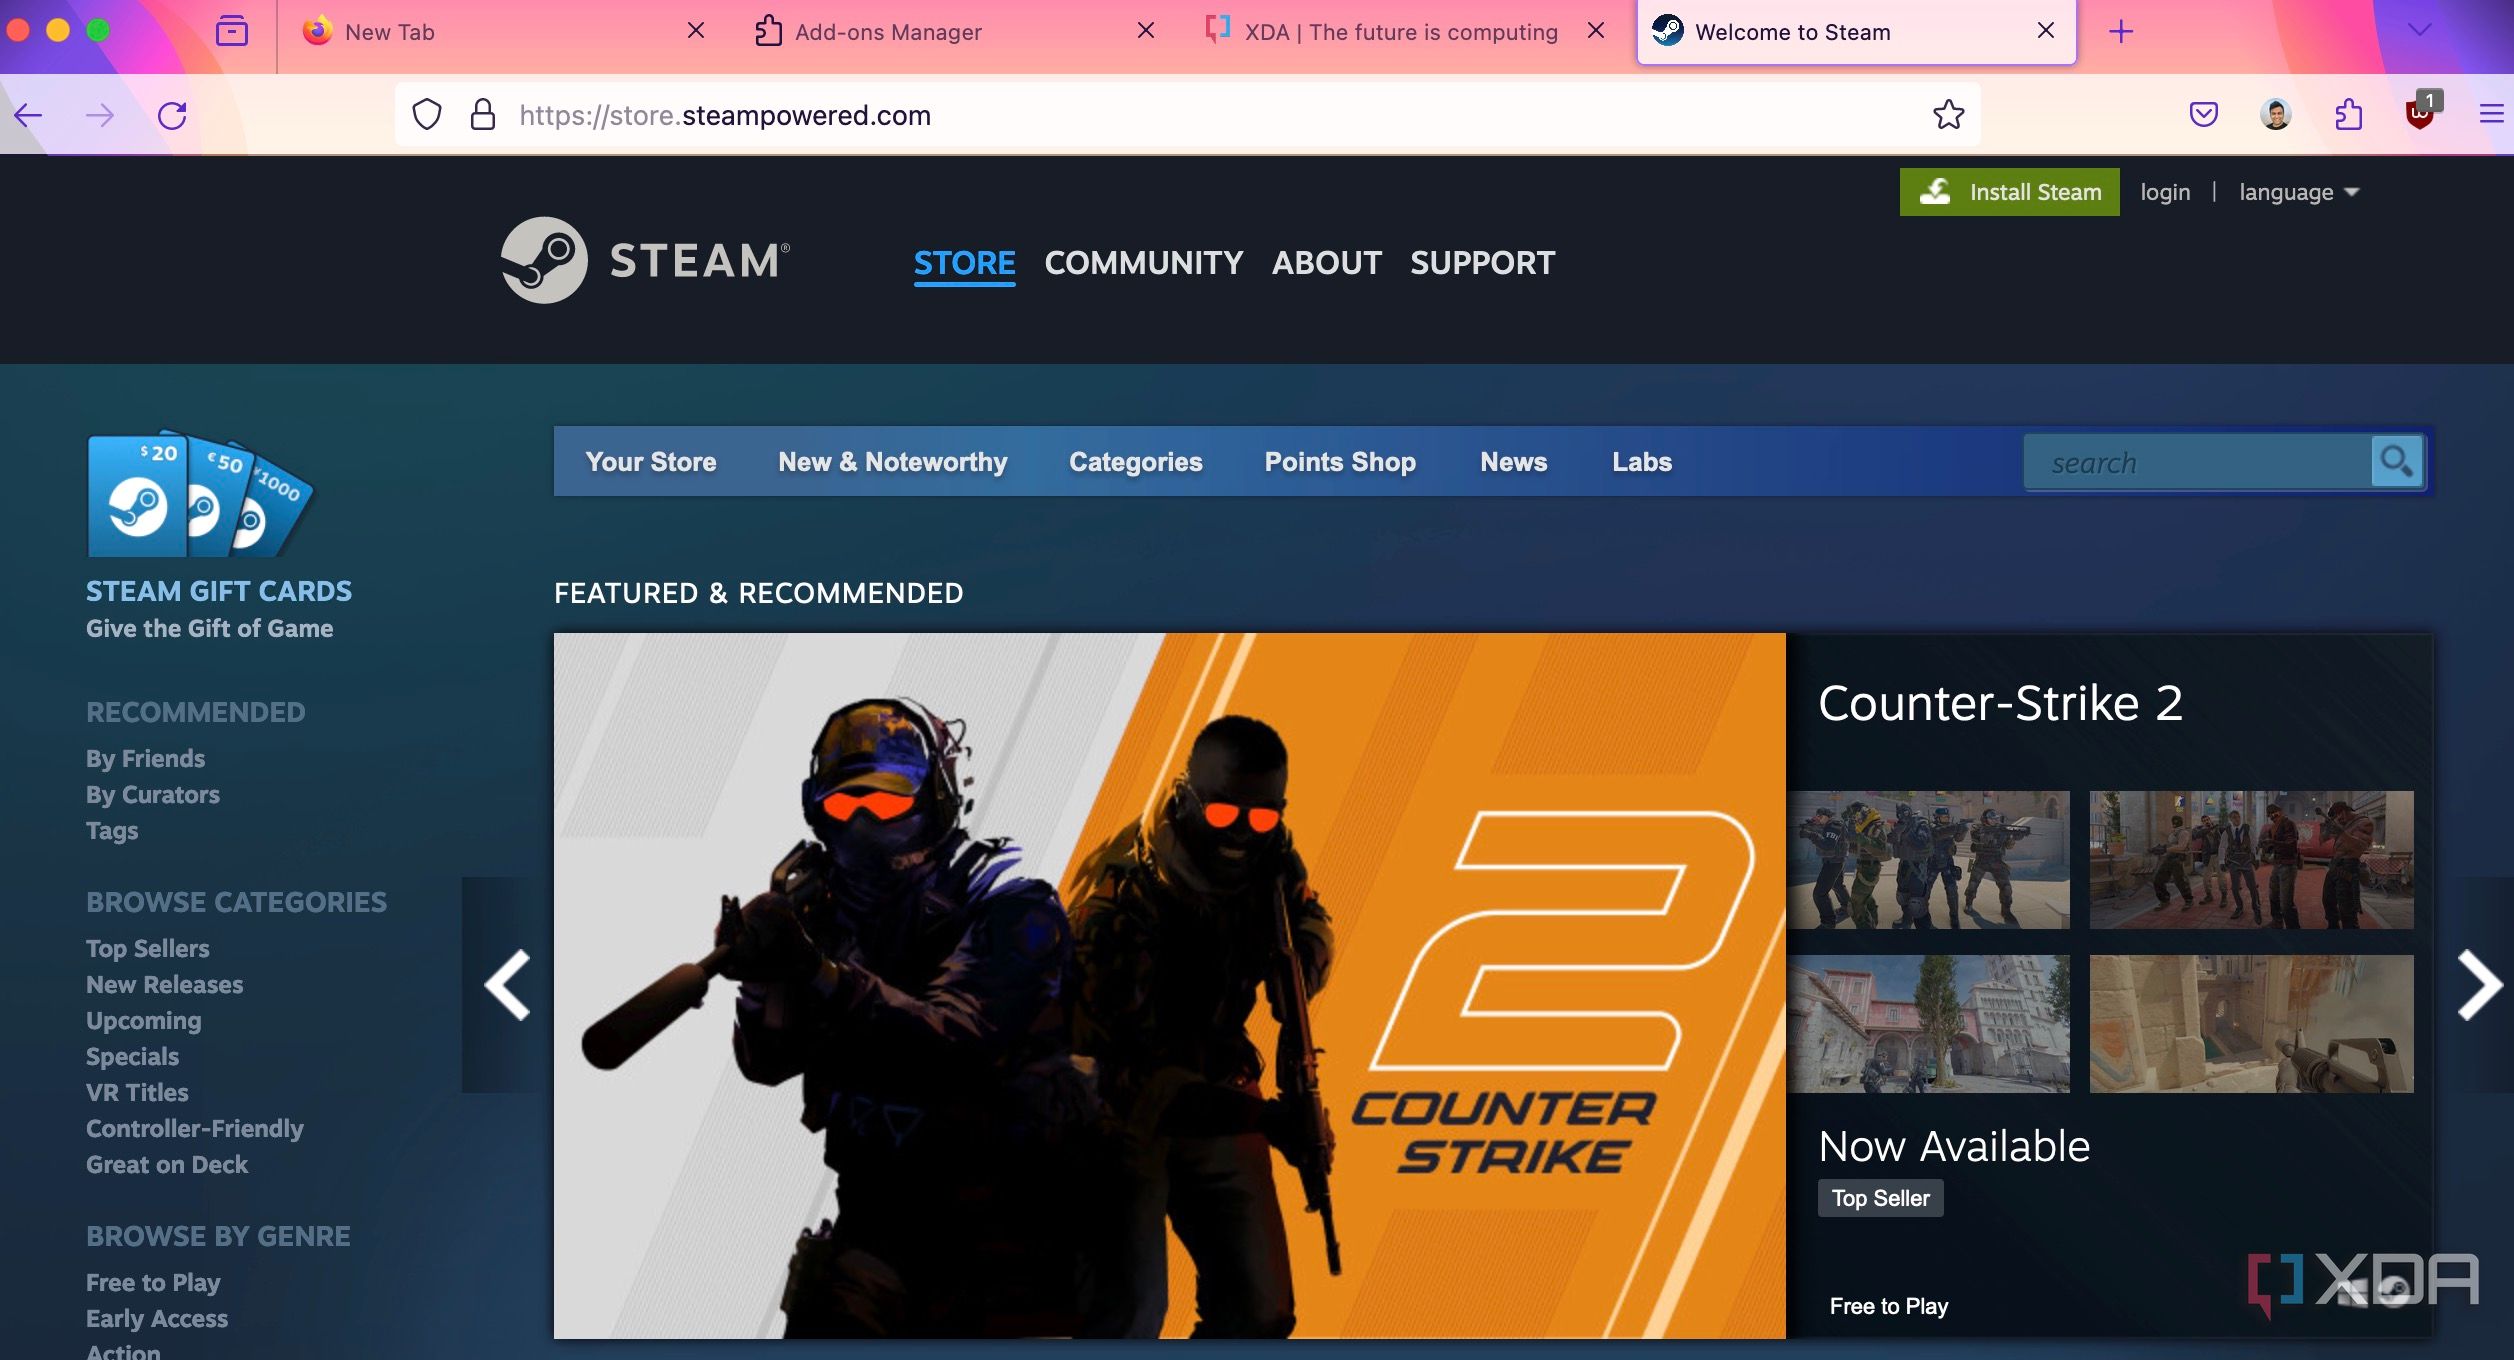Go back with the browser back arrow
This screenshot has width=2514, height=1360.
[28, 116]
